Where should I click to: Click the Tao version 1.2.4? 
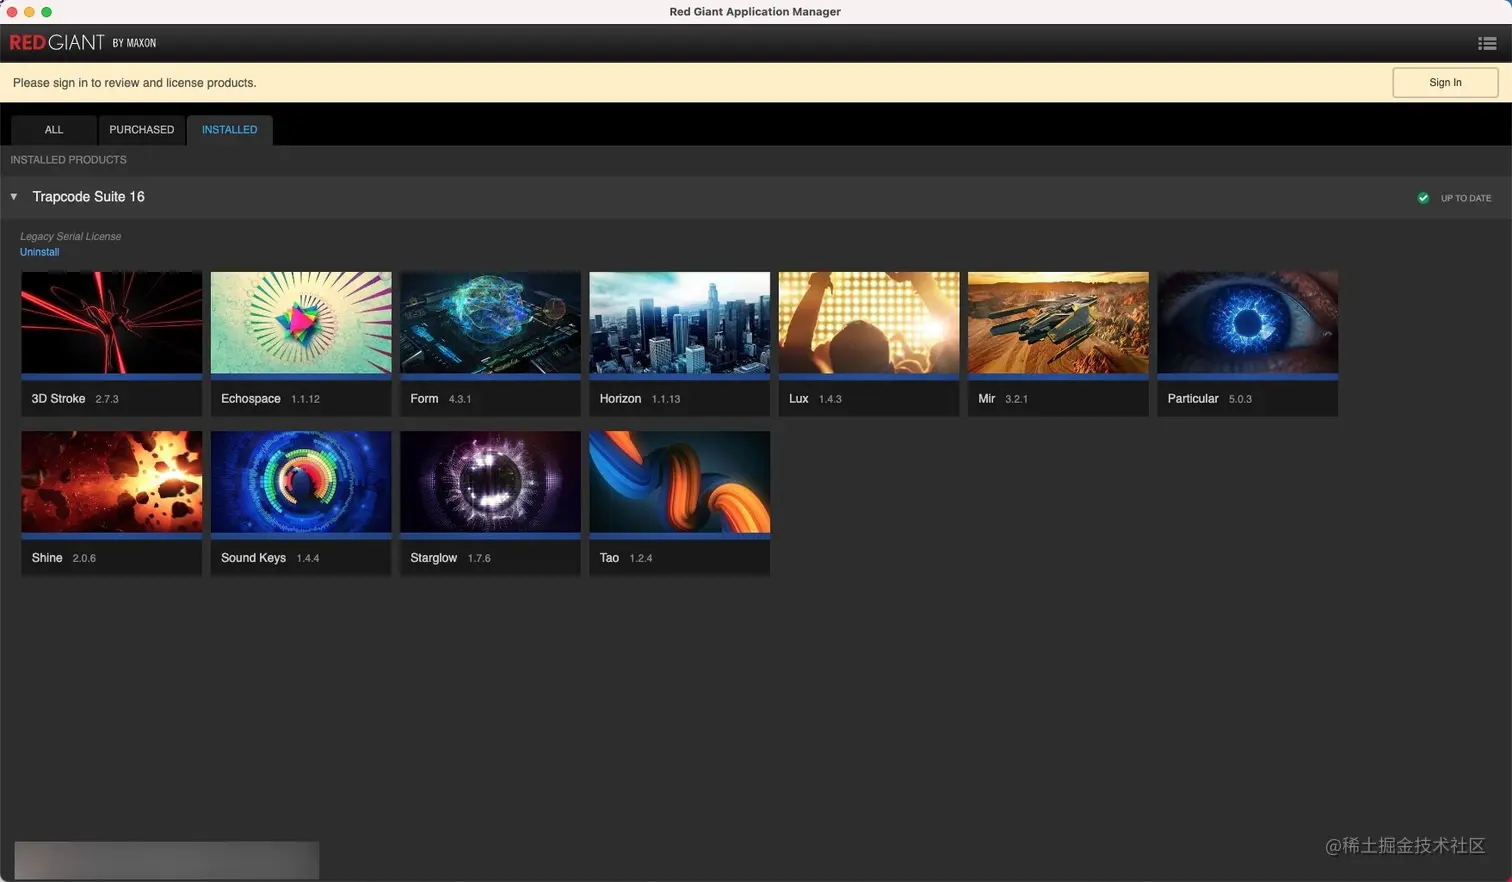(x=641, y=558)
